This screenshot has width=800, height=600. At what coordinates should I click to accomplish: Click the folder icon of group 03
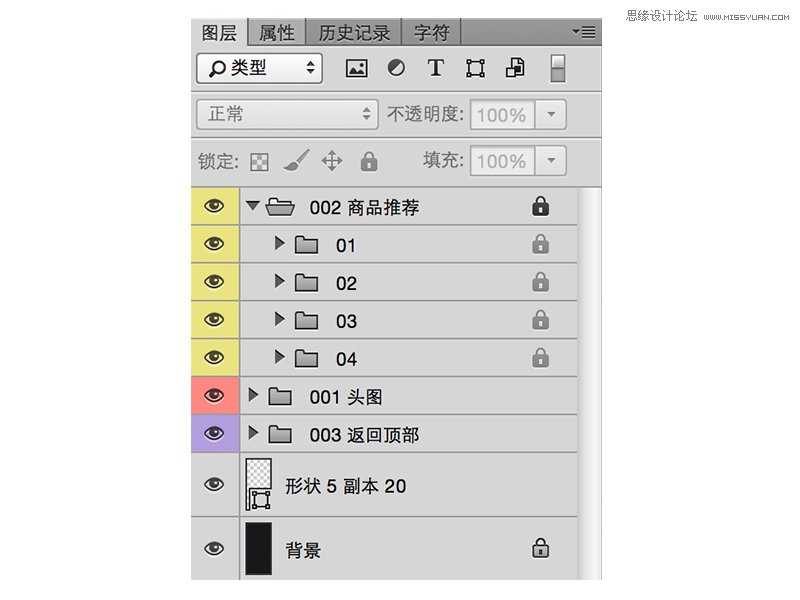(x=306, y=320)
